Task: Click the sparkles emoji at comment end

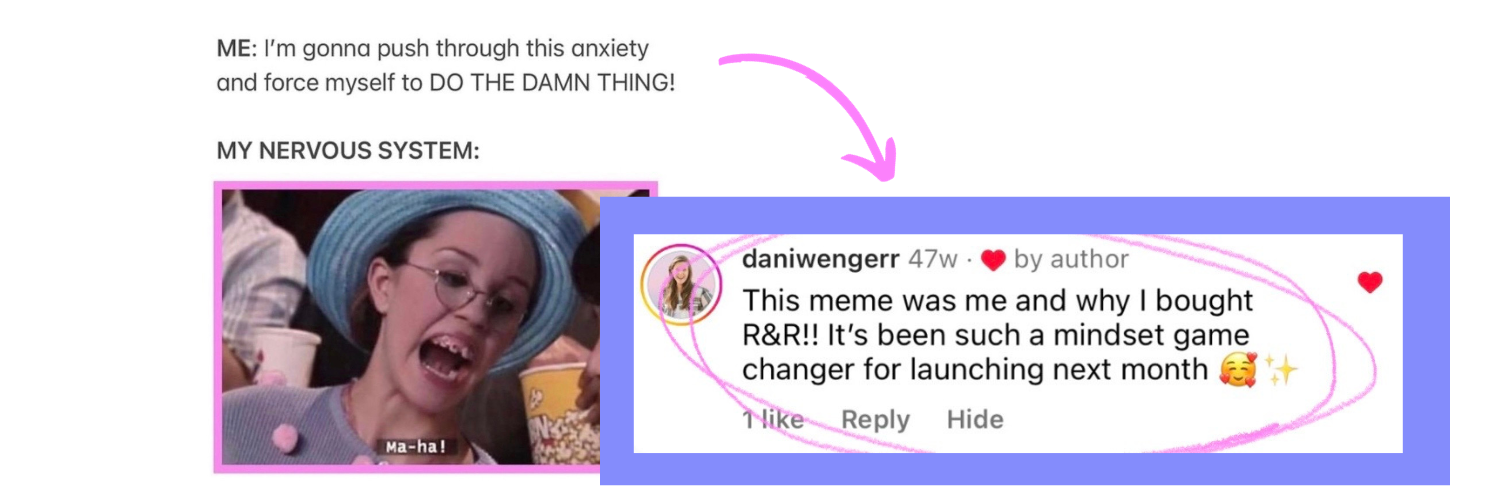Action: [1281, 370]
